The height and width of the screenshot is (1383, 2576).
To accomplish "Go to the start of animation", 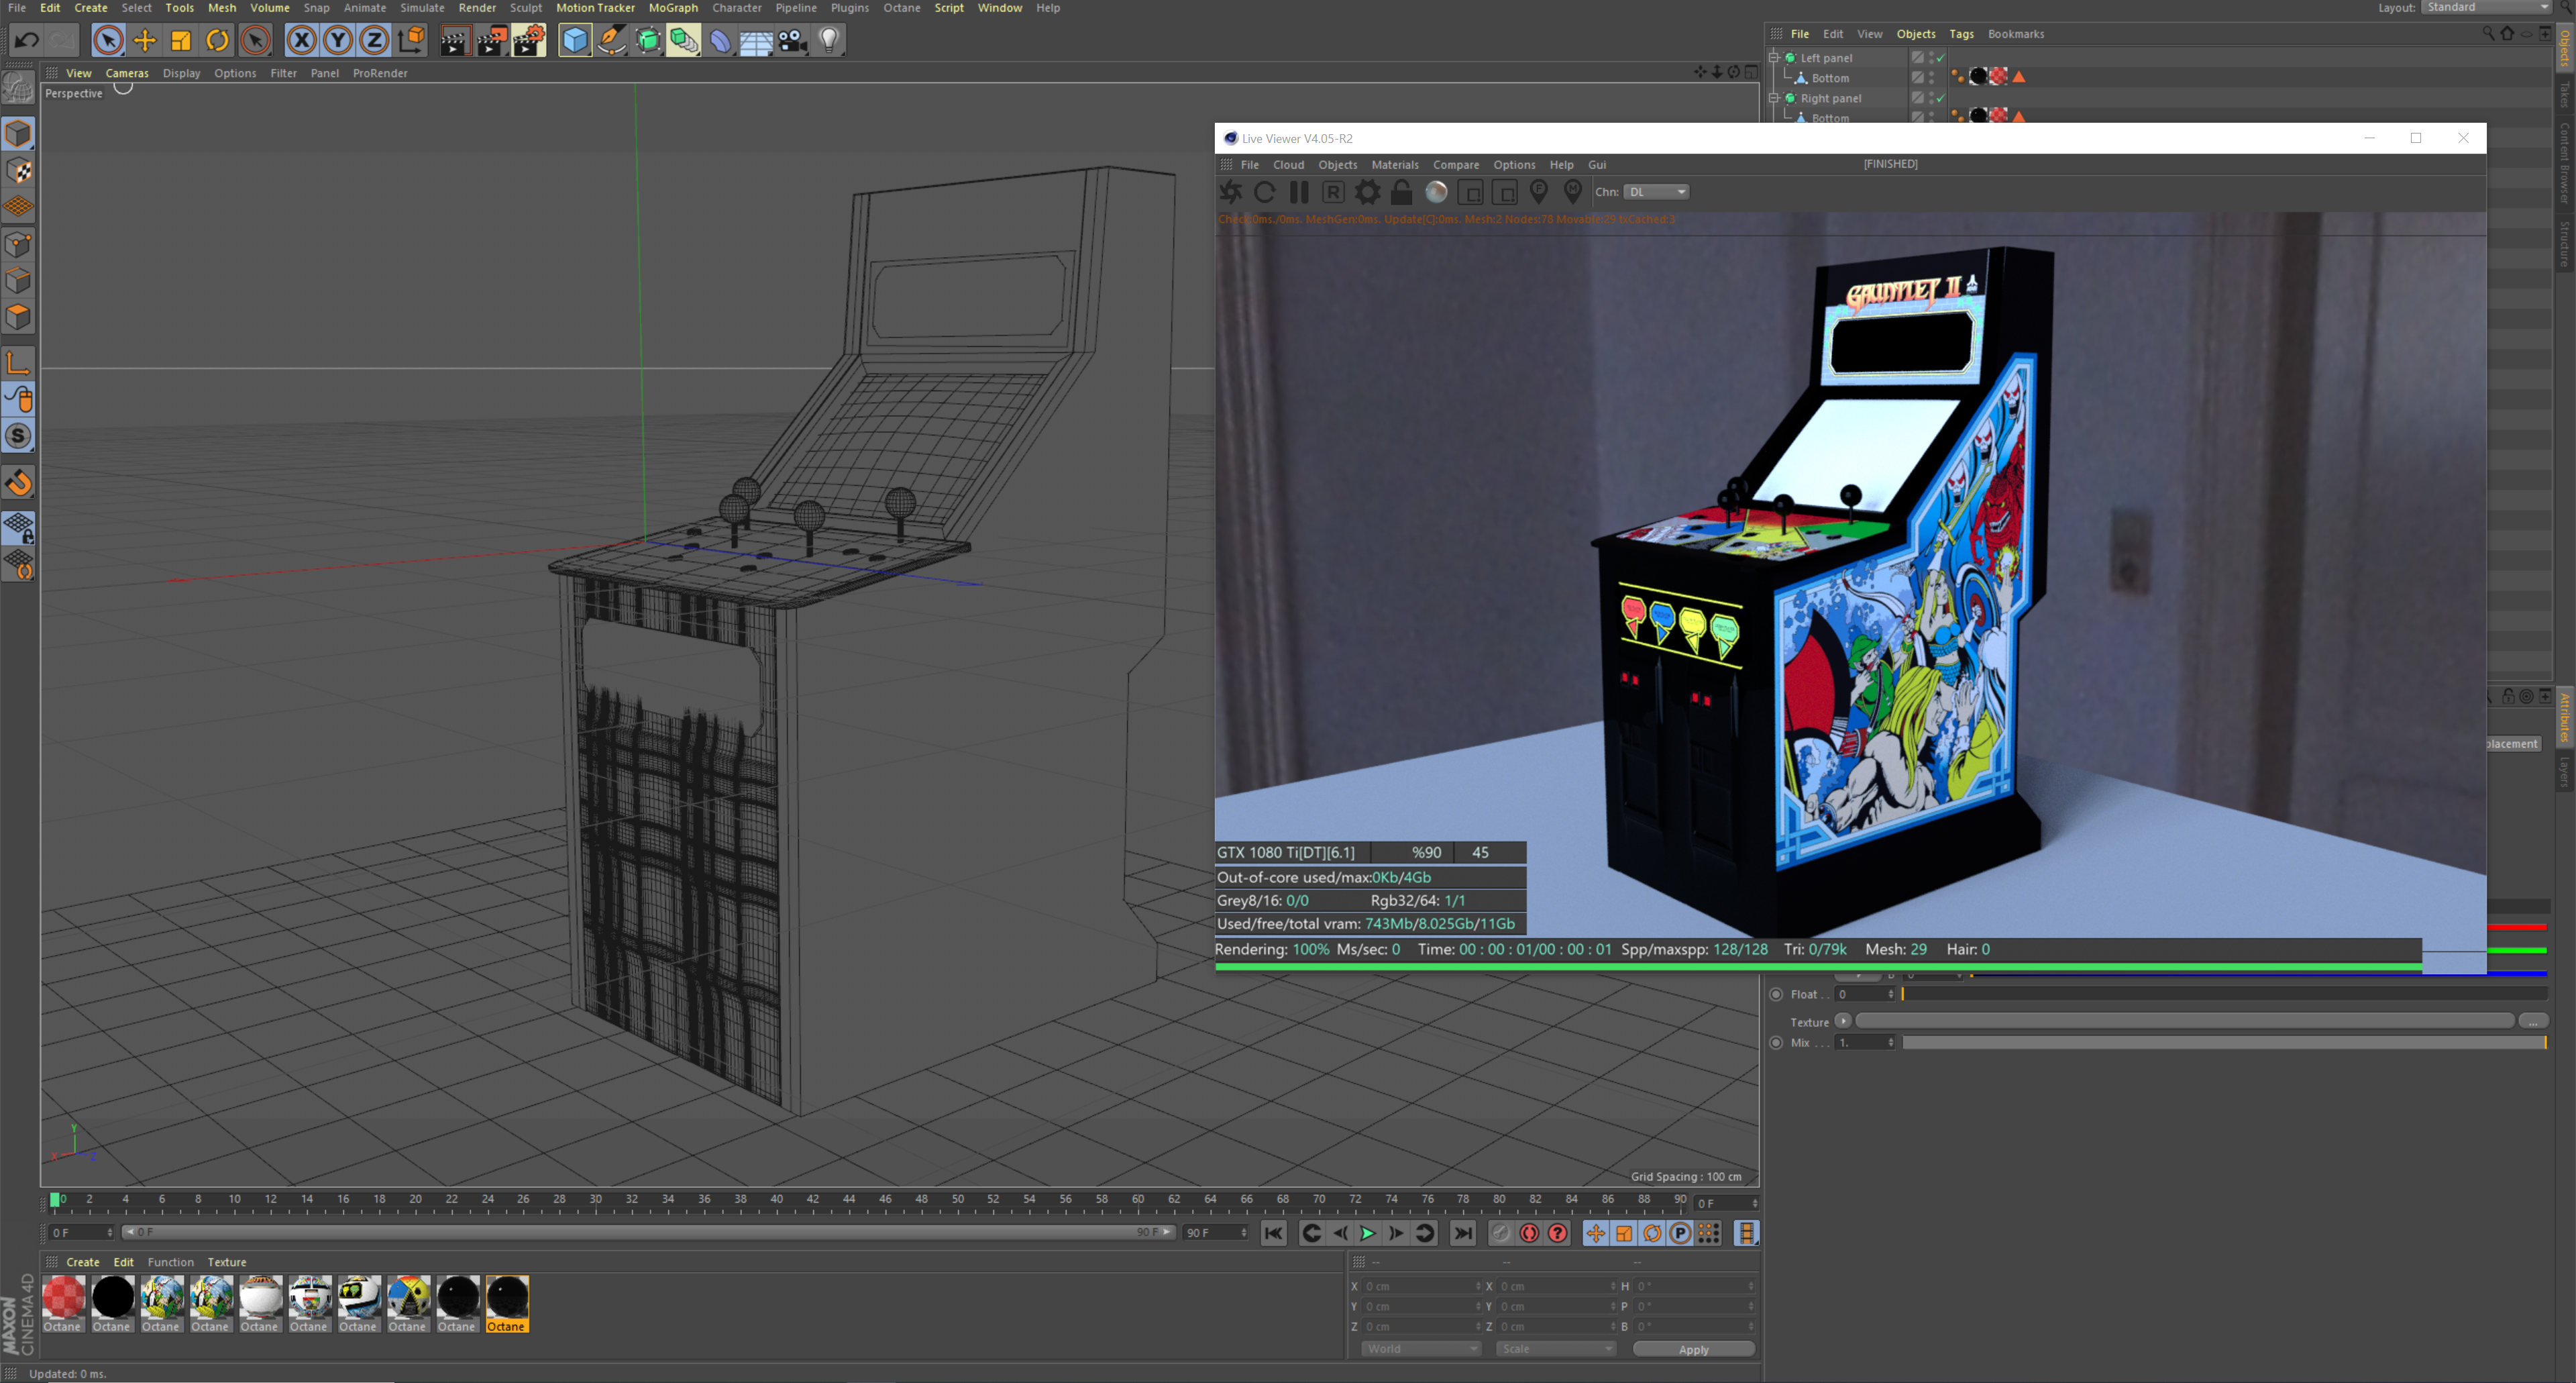I will coord(1273,1233).
